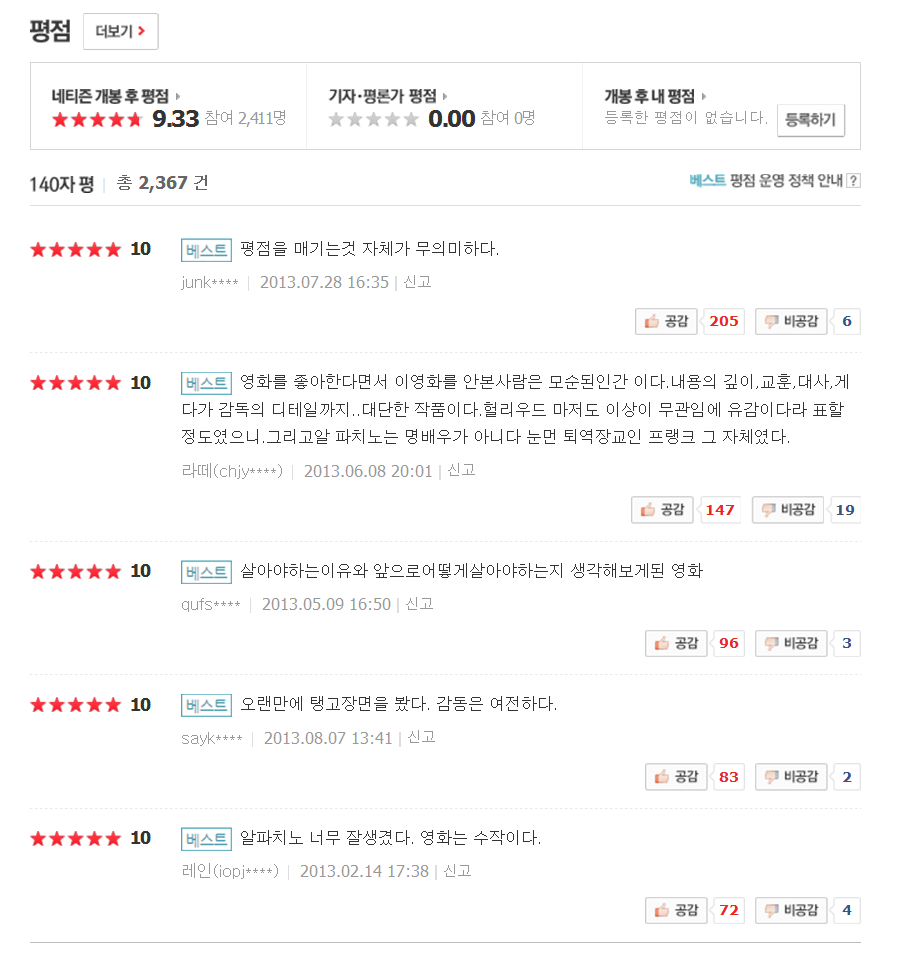Click 공감 thumbs-up on junk**** review
This screenshot has width=919, height=972.
tap(668, 321)
